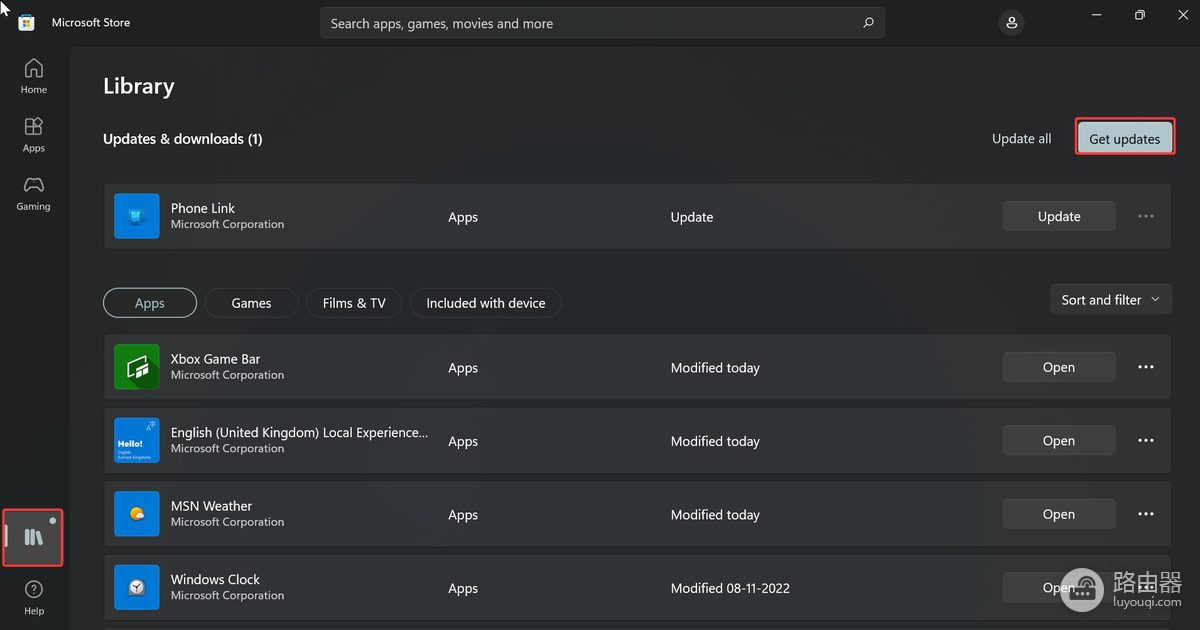
Task: Open more options for MSN Weather
Action: pos(1146,514)
